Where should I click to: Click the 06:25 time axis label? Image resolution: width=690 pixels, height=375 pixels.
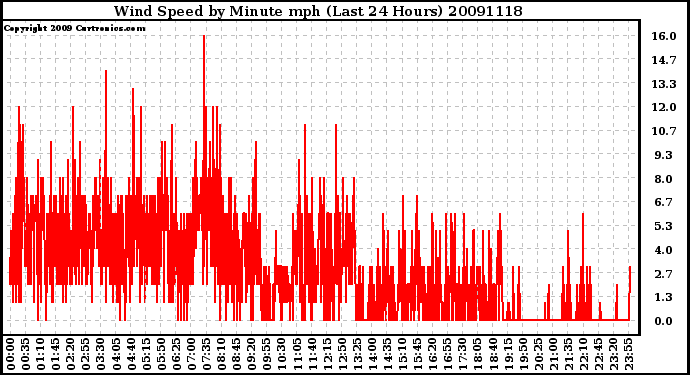point(176,354)
